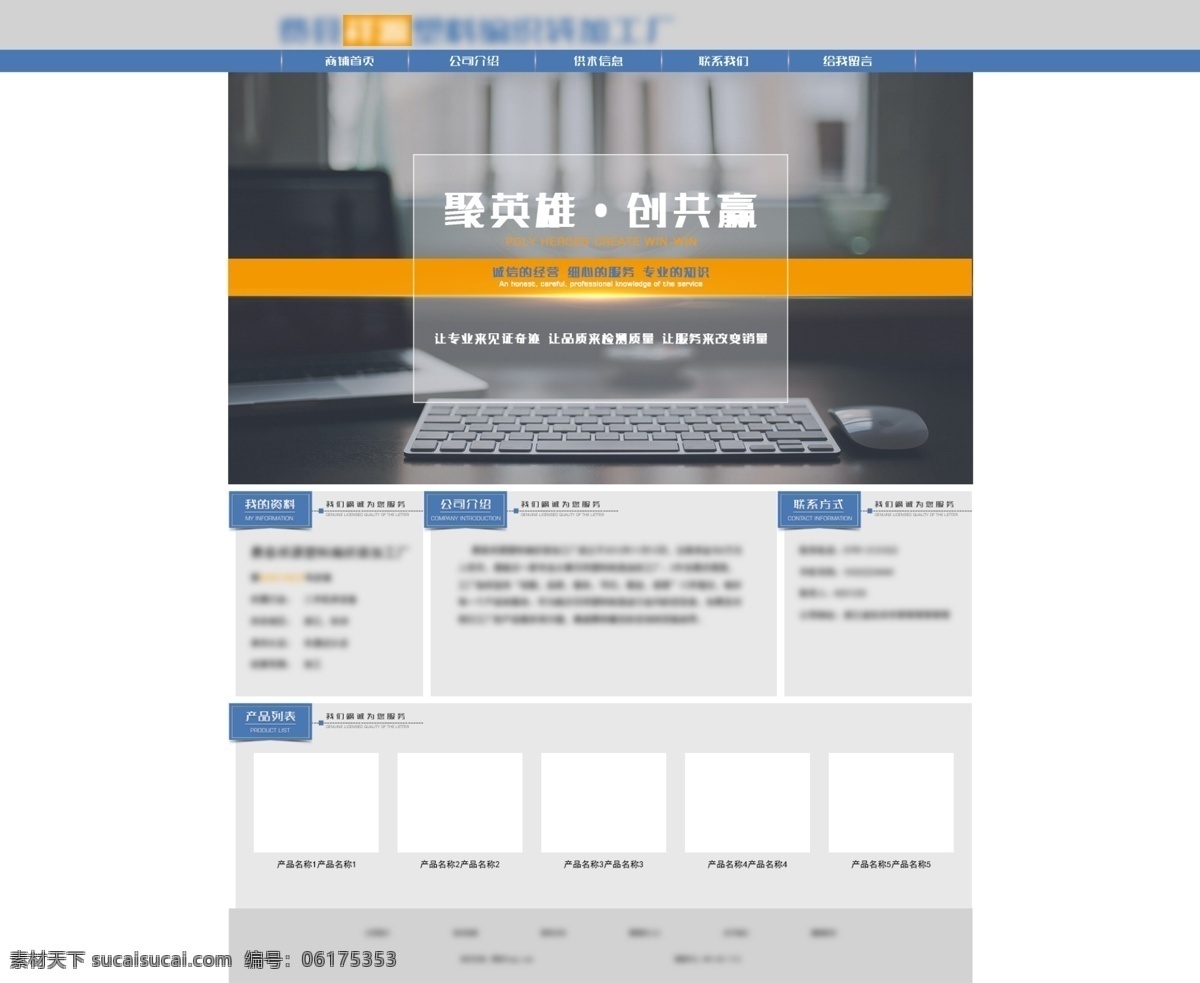This screenshot has width=1200, height=983.
Task: Click the 让专业来见证奇迹 banner tagline
Action: click(x=487, y=339)
